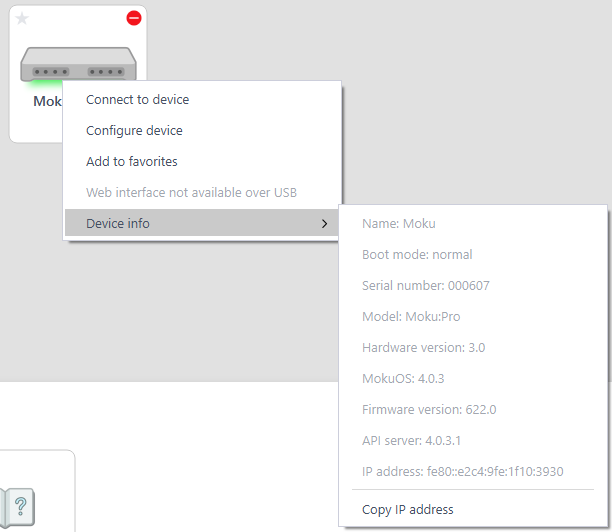Click the Moku device name label on the card
Viewport: 612px width, 532px height.
pos(48,101)
